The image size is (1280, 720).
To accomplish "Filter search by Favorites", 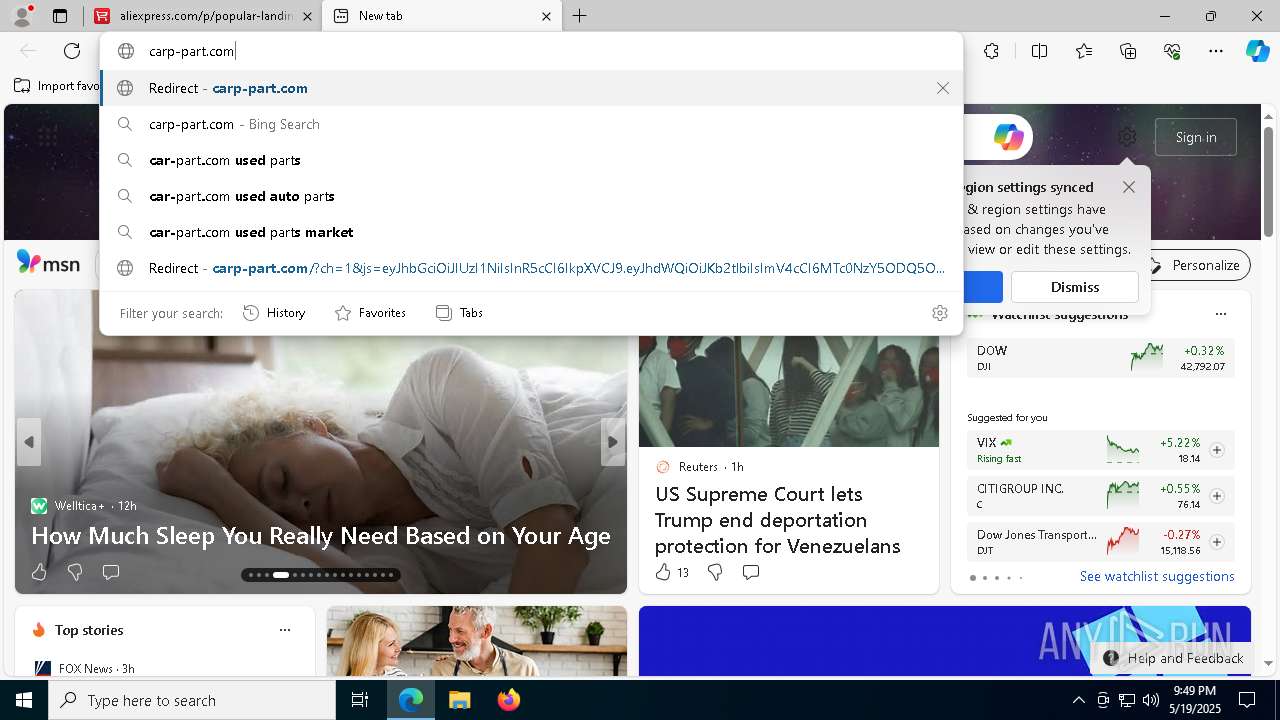I will (x=370, y=313).
